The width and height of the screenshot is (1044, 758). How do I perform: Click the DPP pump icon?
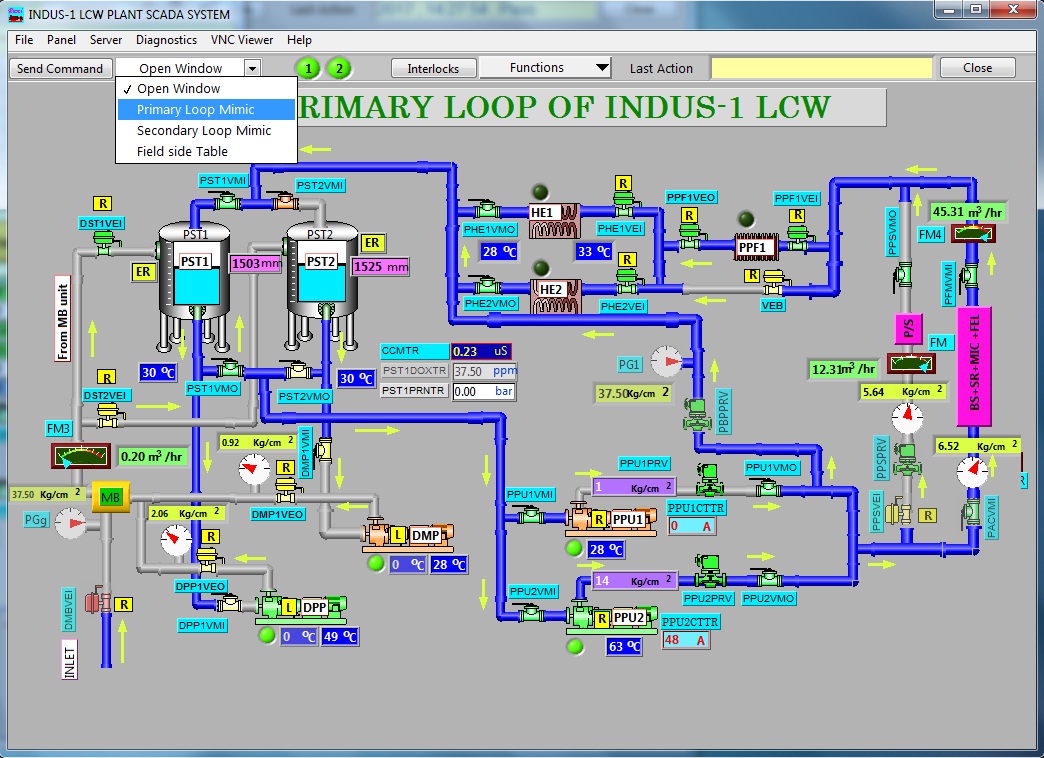pos(301,607)
